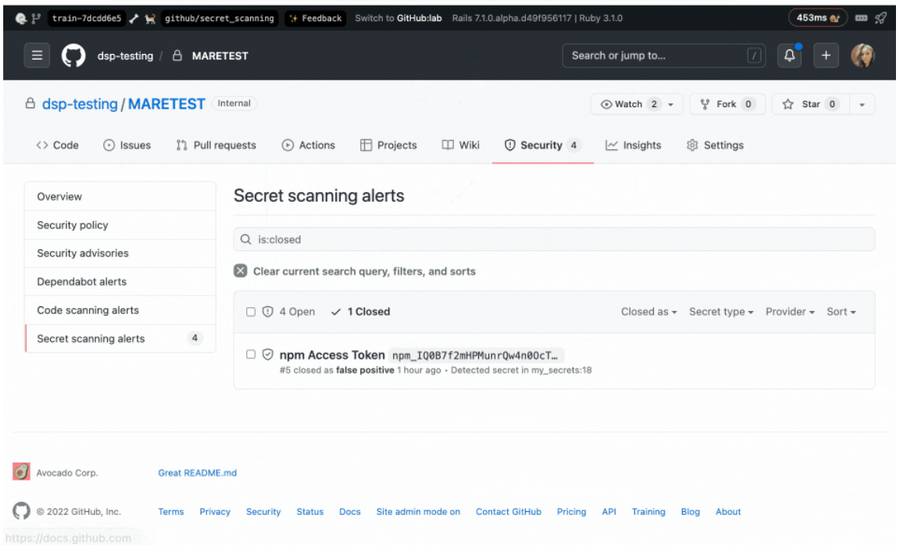Star the repository
This screenshot has width=900, height=555.
tap(810, 104)
